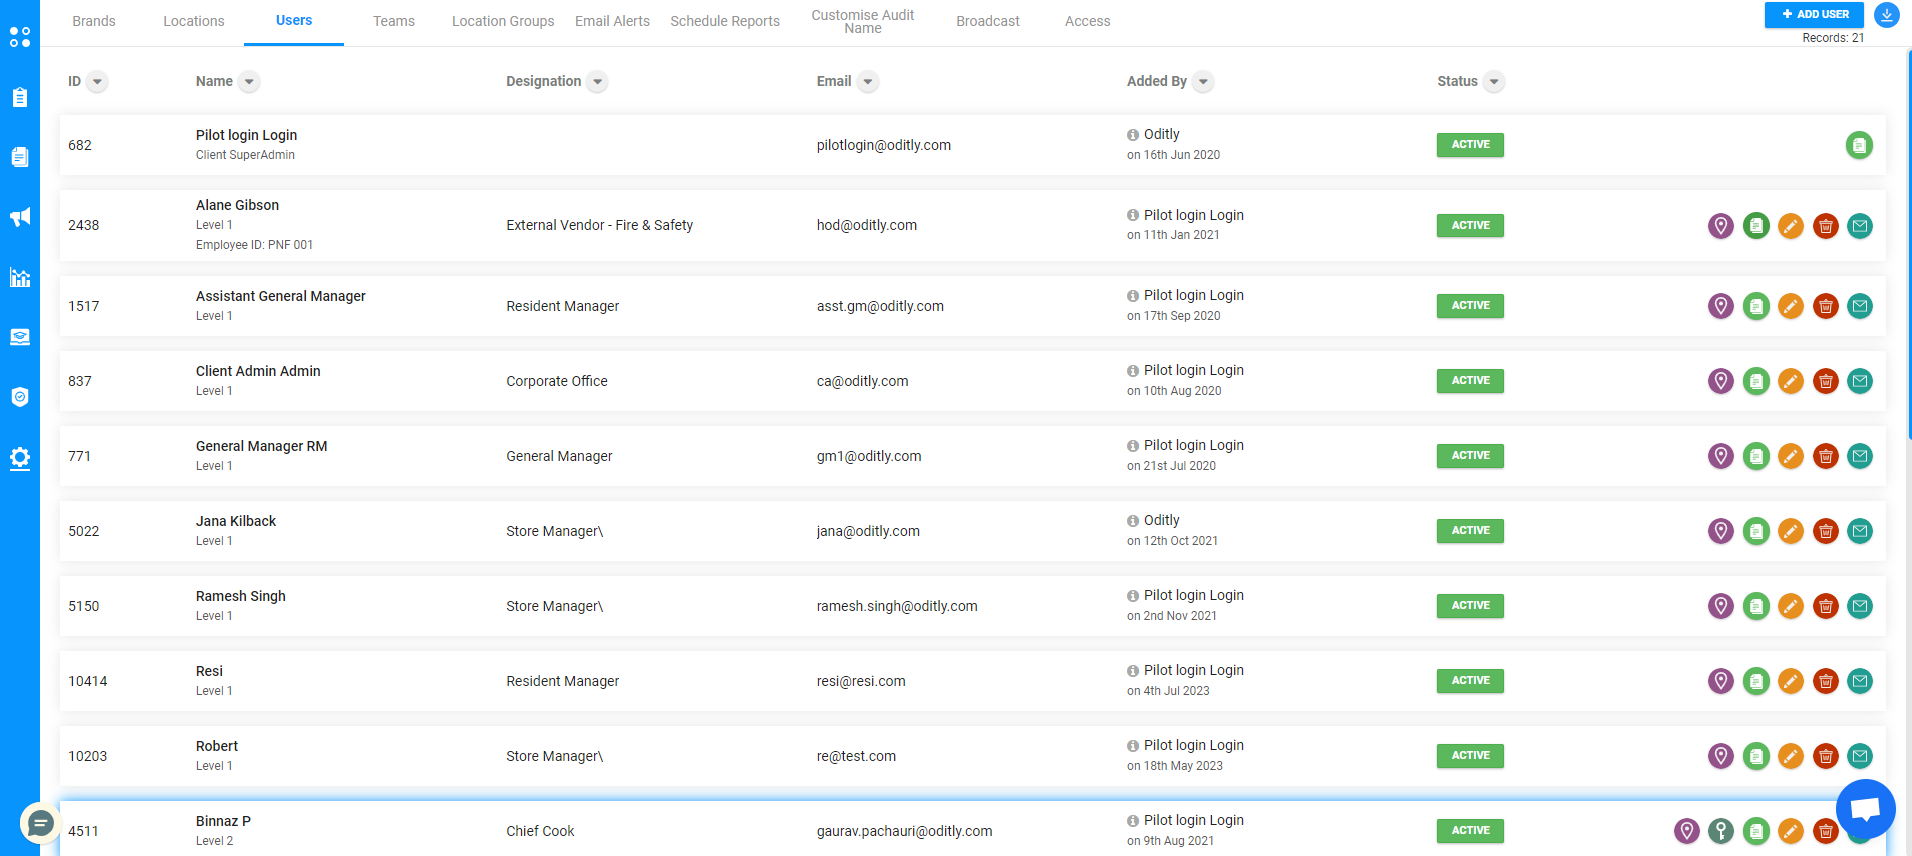Click edit pencil icon for Jana Kilback
The width and height of the screenshot is (1912, 856).
(x=1791, y=531)
